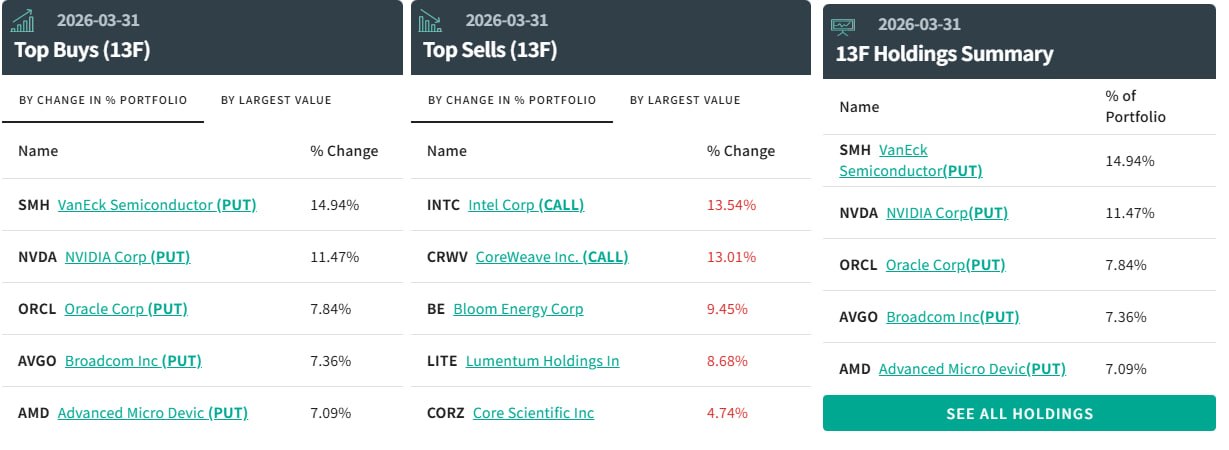Click the Top Sells declining chart icon
This screenshot has height=450, width=1229.
click(x=431, y=21)
